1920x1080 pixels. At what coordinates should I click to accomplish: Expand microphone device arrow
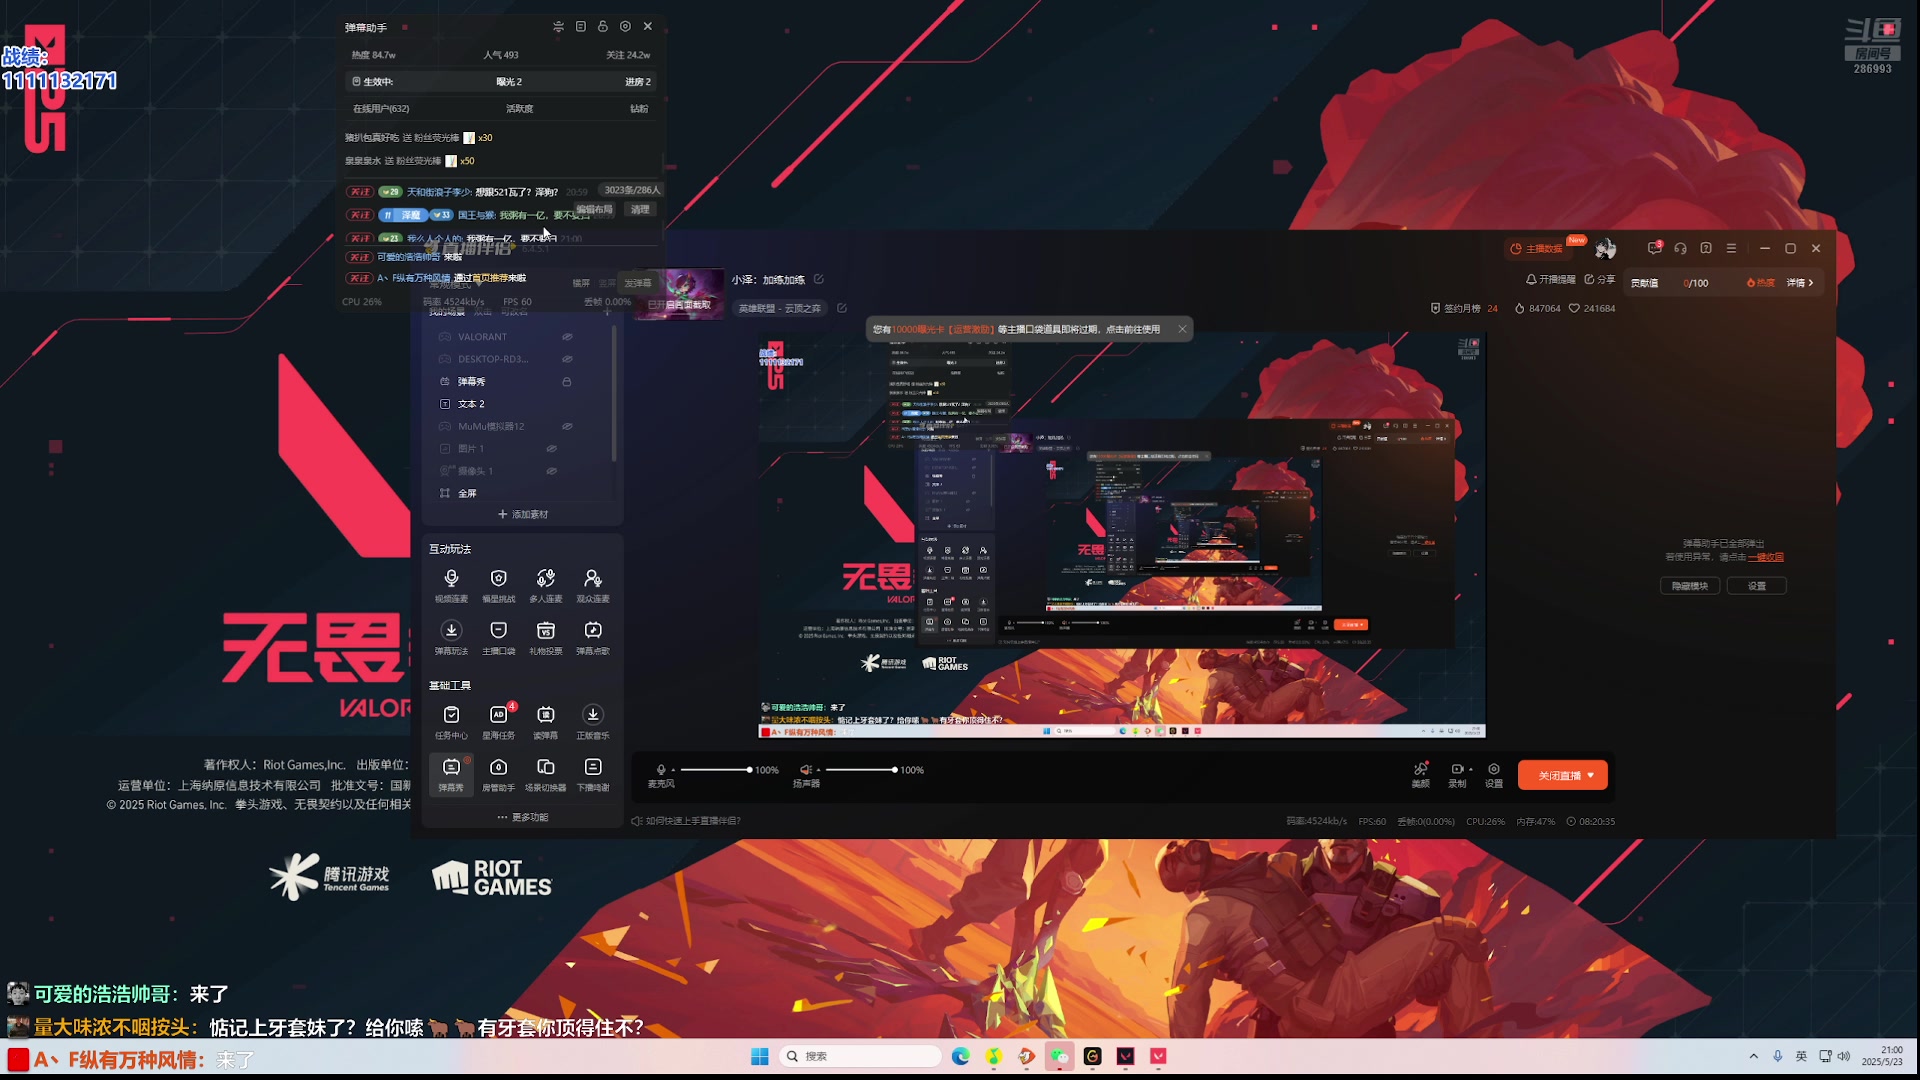[x=673, y=770]
